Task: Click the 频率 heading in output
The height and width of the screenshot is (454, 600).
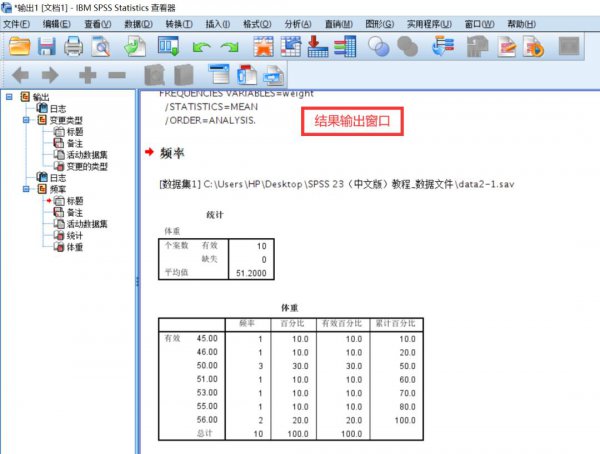Action: point(172,153)
